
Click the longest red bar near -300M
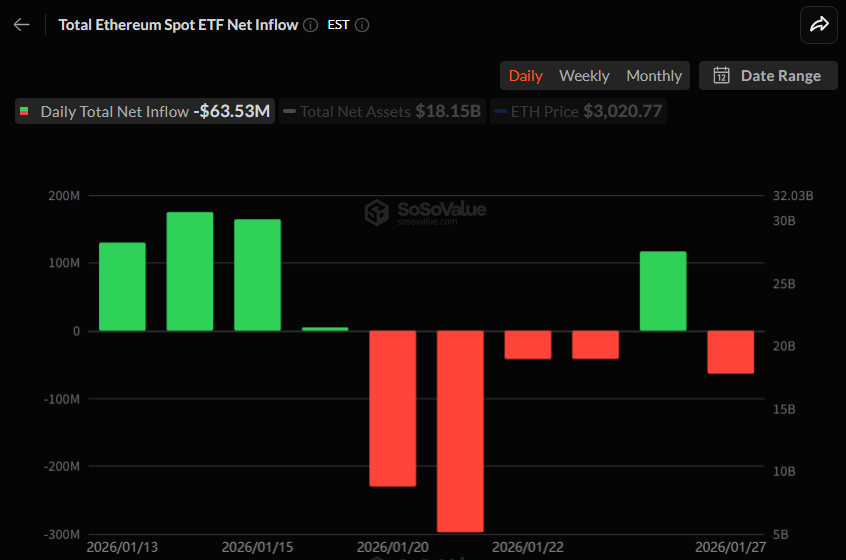(460, 430)
